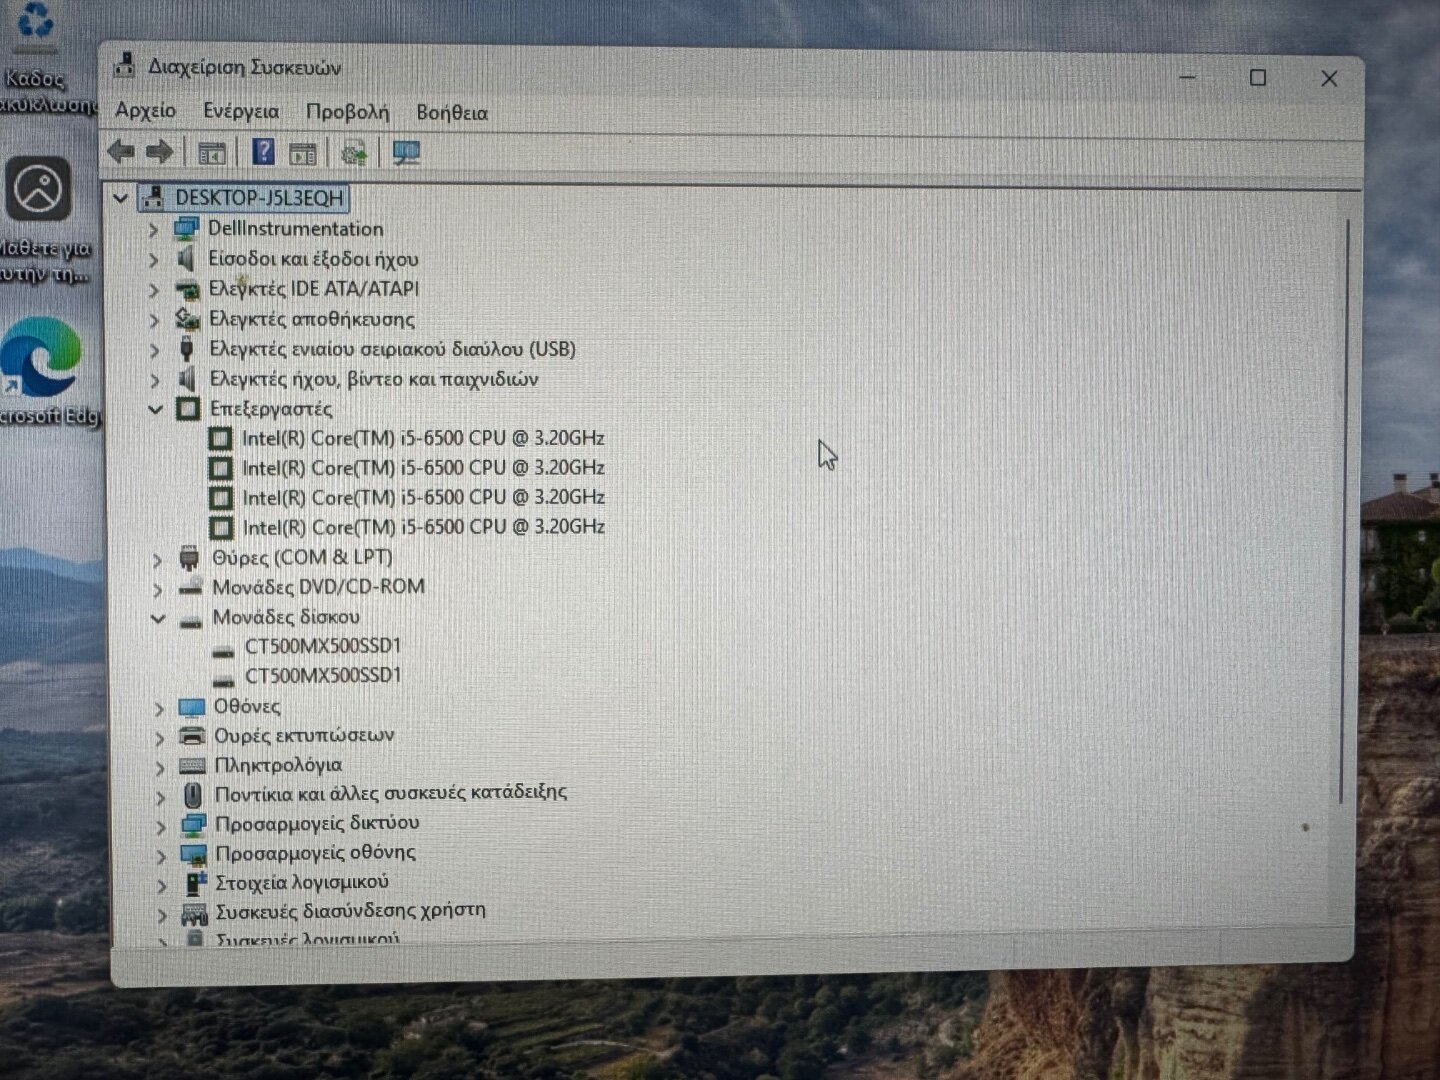Open the Αρχείο menu
The image size is (1440, 1080).
145,111
